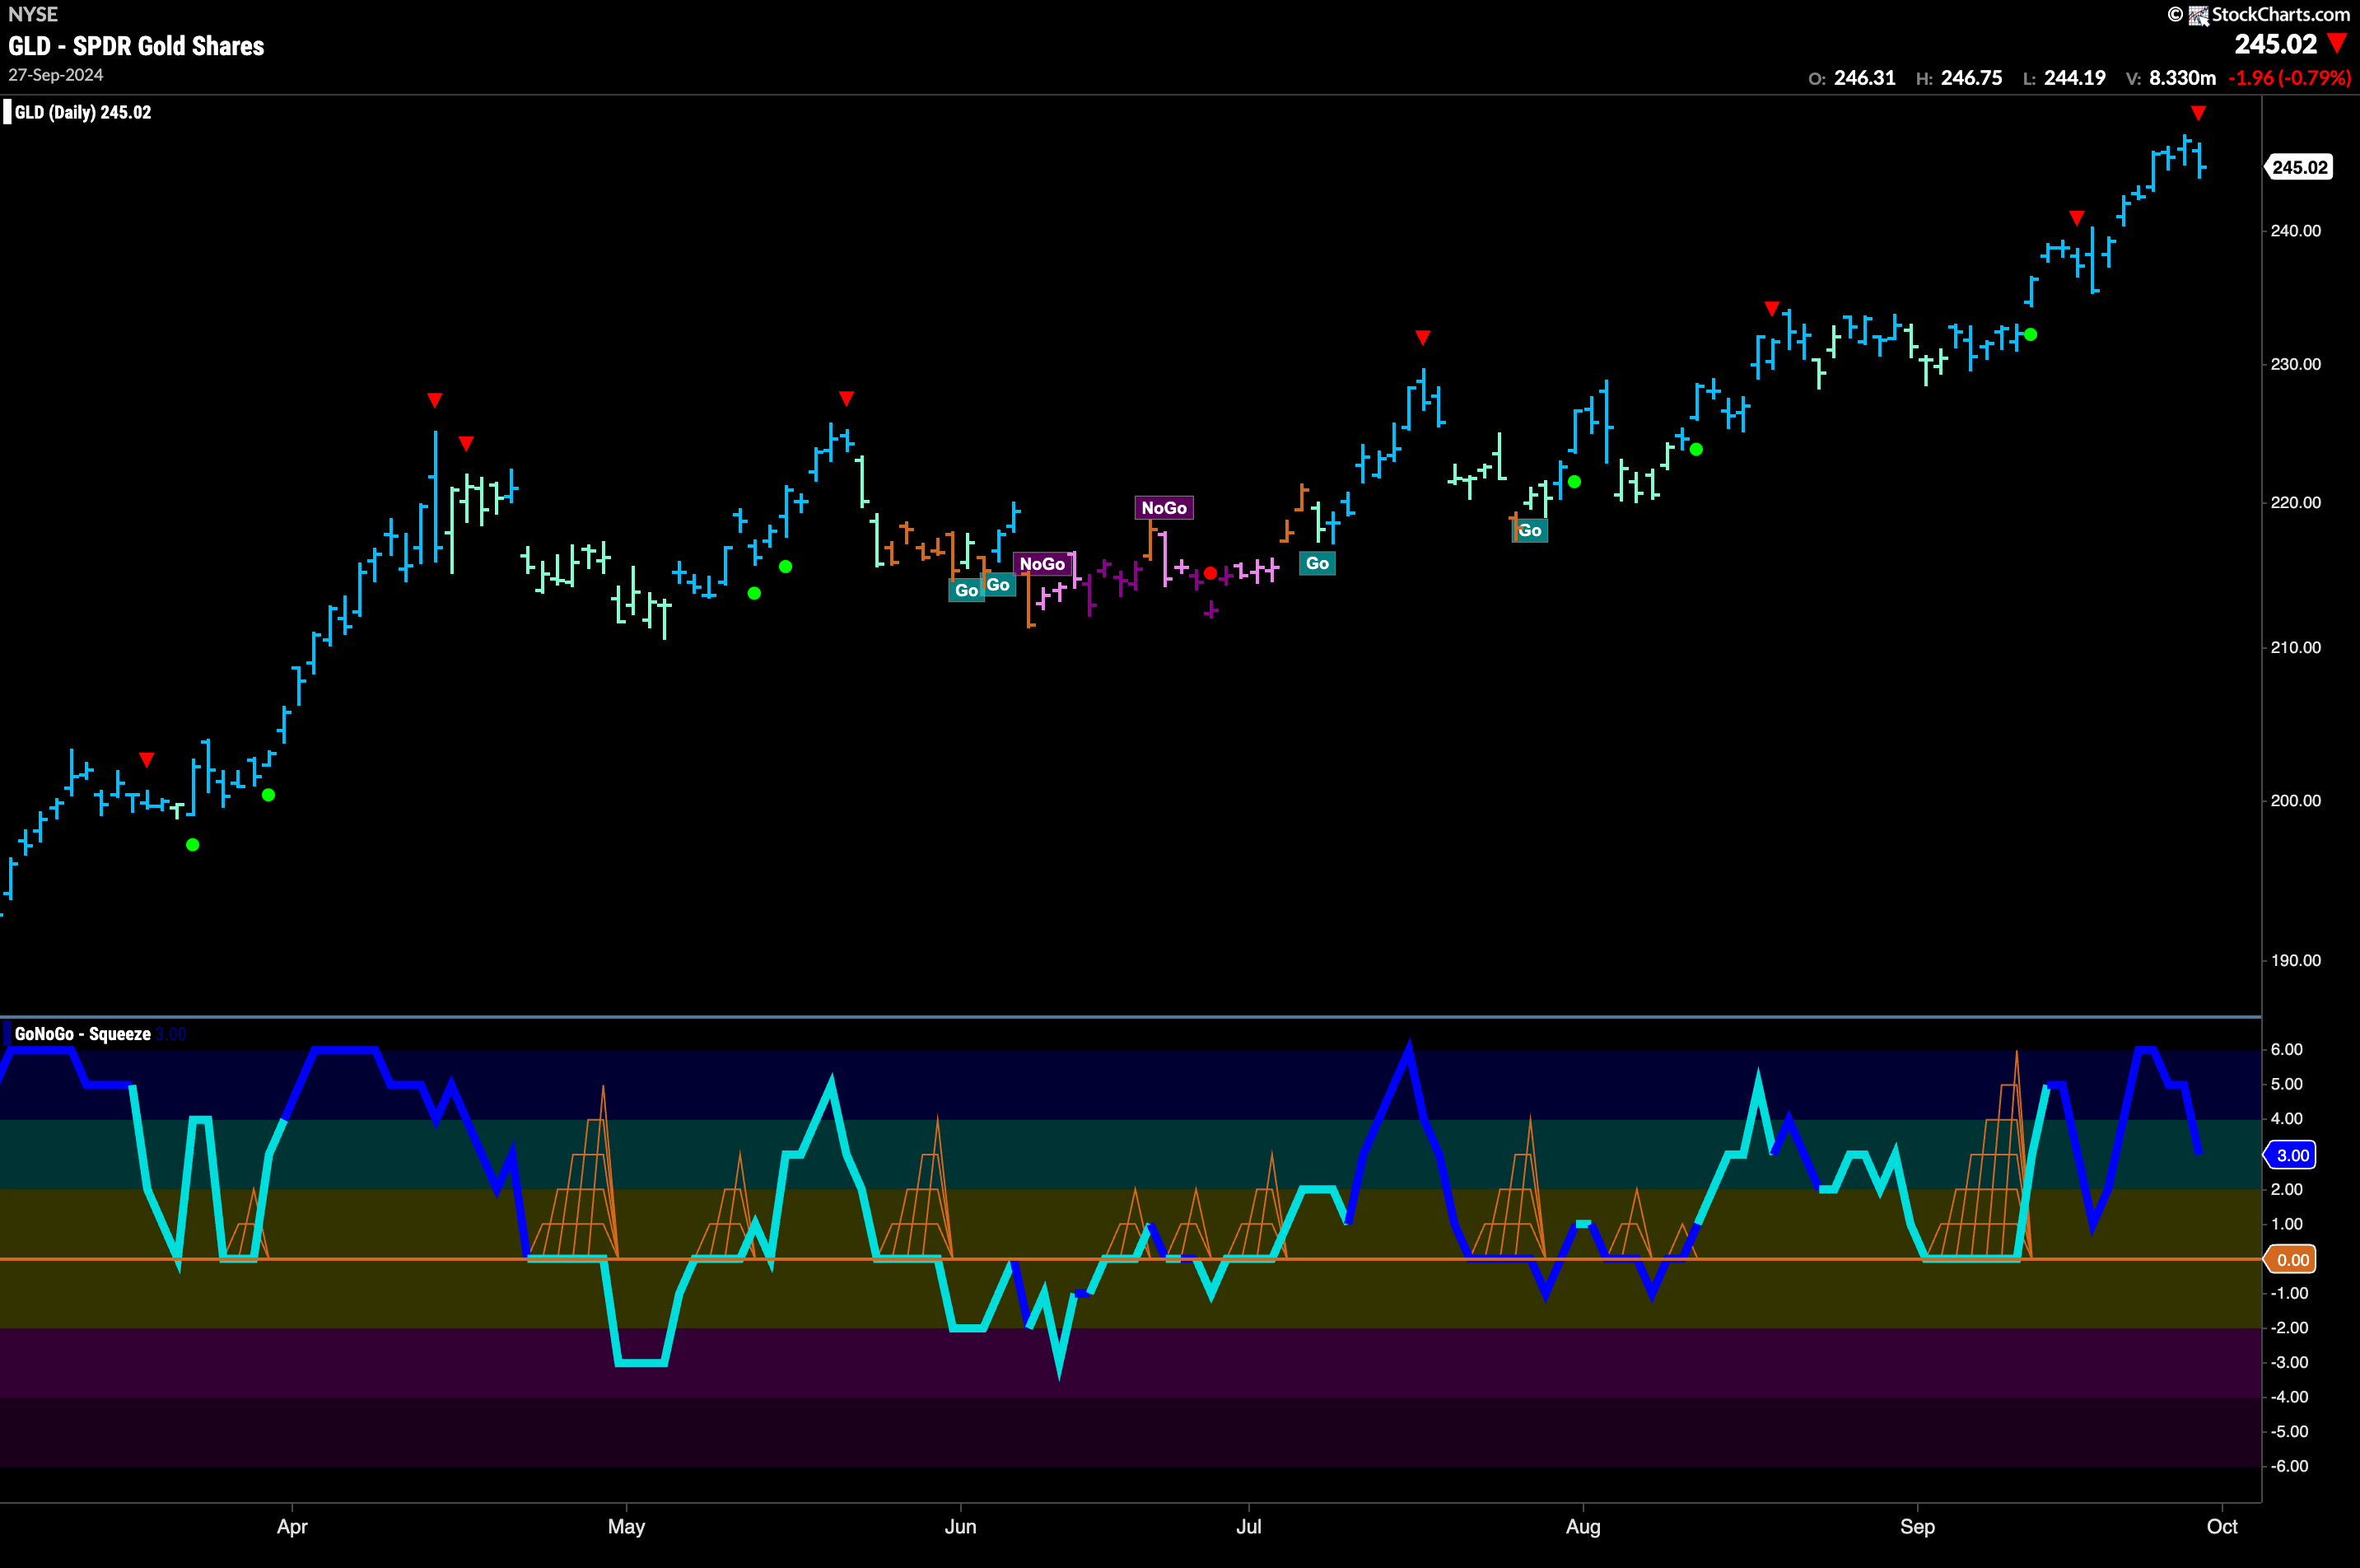Click the 200.00 price axis label
Image resolution: width=2360 pixels, height=1568 pixels.
(2295, 800)
